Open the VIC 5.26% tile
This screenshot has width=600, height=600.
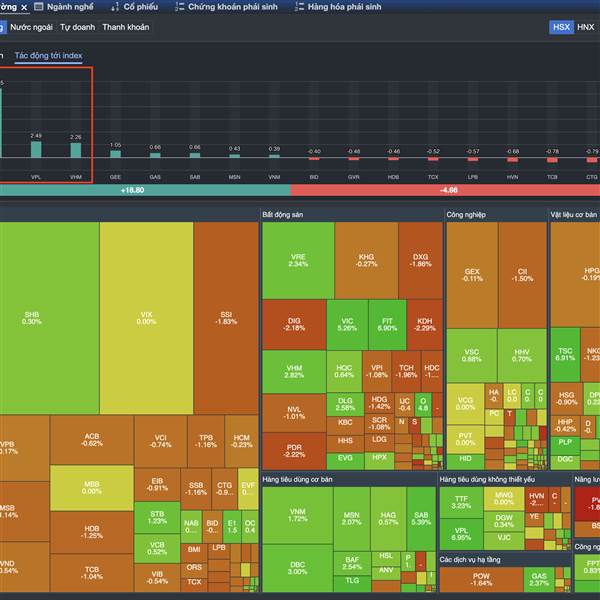pyautogui.click(x=347, y=324)
